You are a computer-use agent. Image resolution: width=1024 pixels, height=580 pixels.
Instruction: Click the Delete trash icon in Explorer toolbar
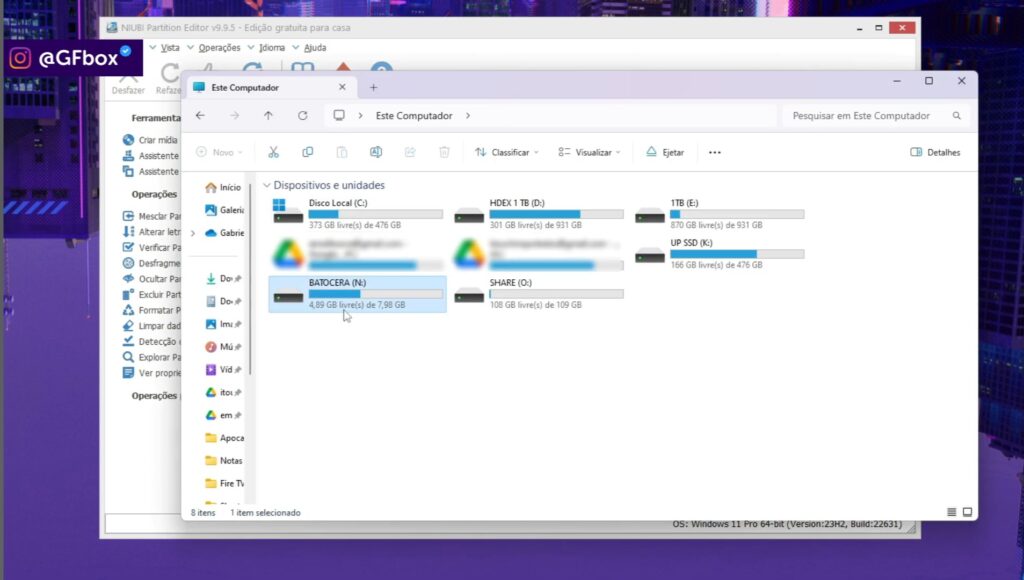444,152
